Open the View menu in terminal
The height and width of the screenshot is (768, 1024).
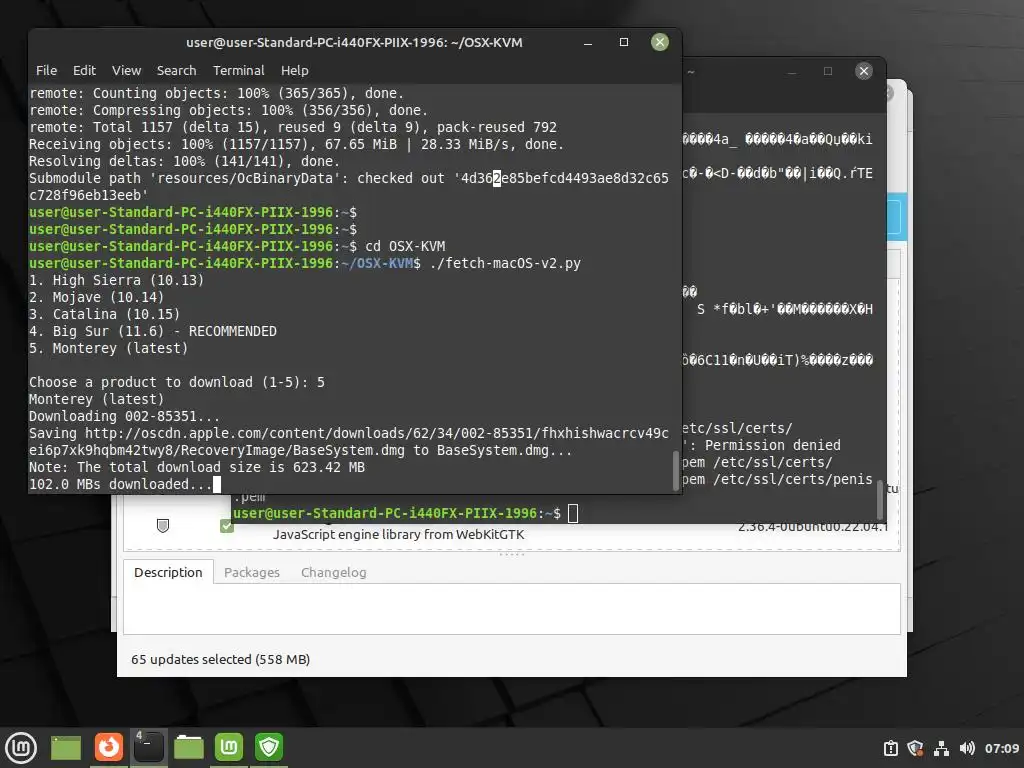point(126,70)
